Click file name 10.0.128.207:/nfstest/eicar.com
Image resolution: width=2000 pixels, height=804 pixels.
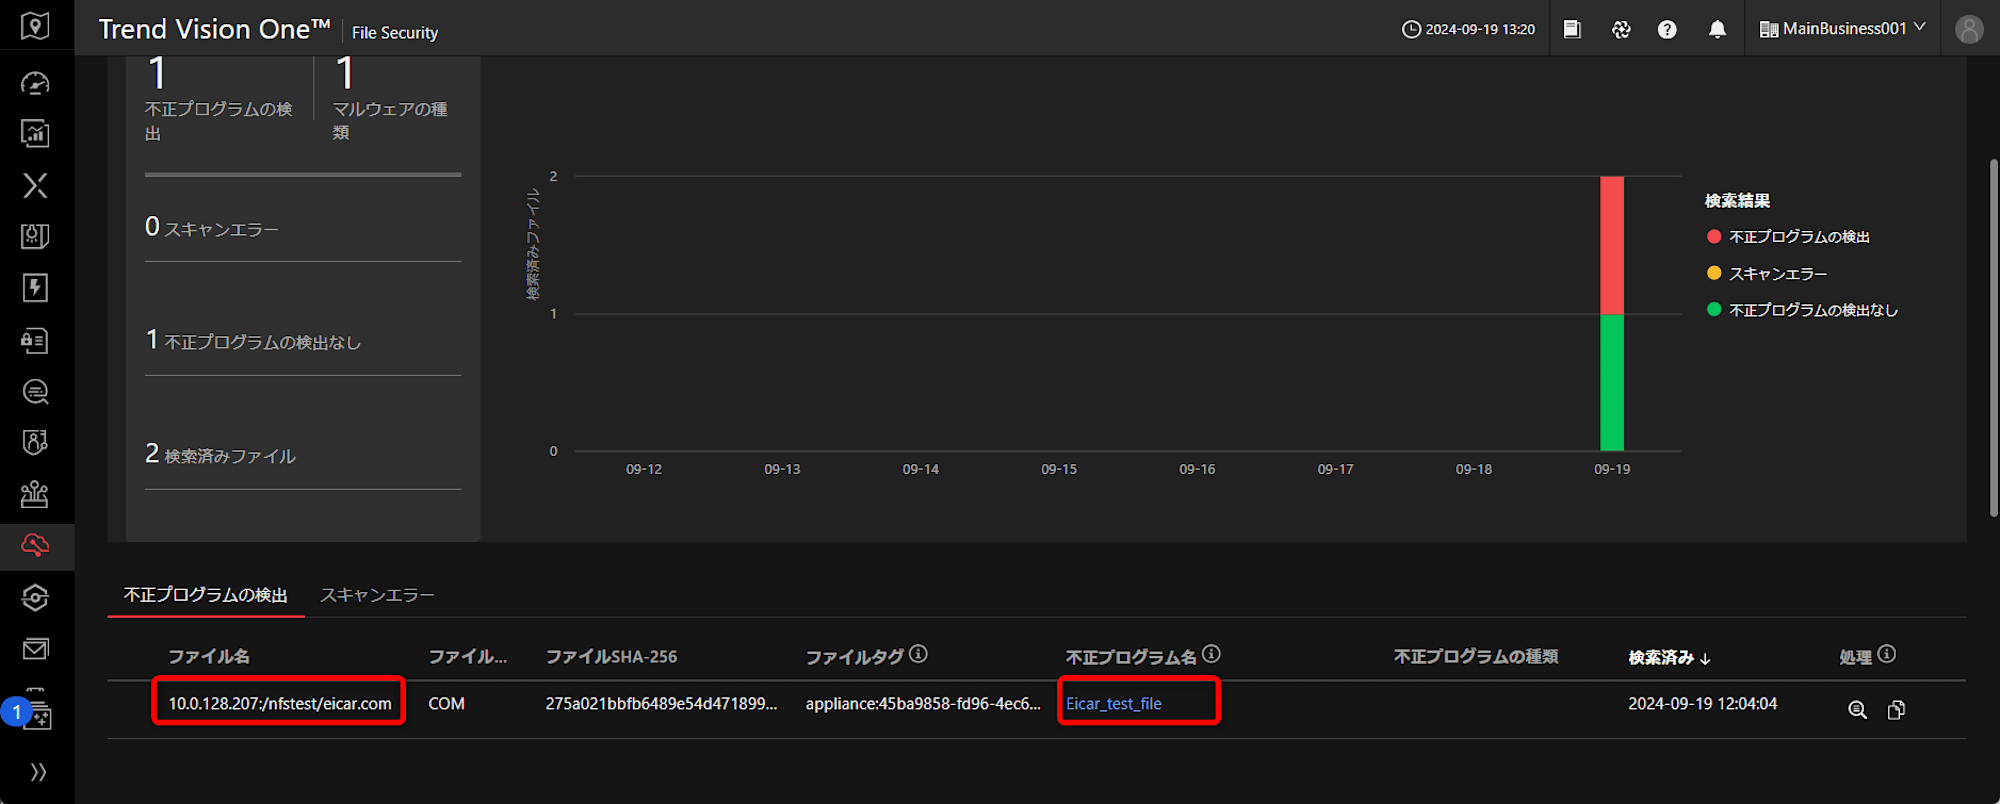280,703
